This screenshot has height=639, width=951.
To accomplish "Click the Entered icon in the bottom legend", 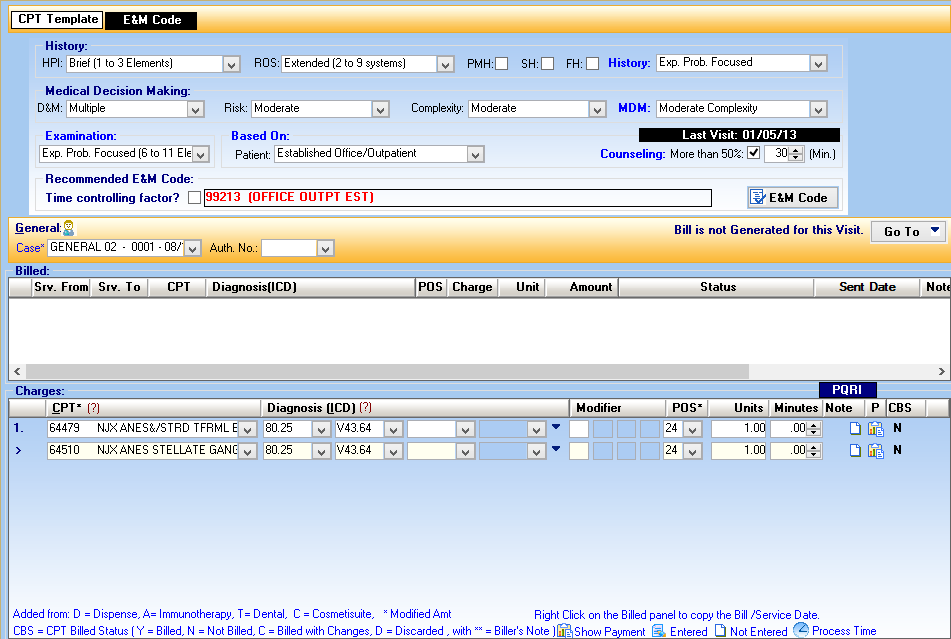I will (x=657, y=631).
